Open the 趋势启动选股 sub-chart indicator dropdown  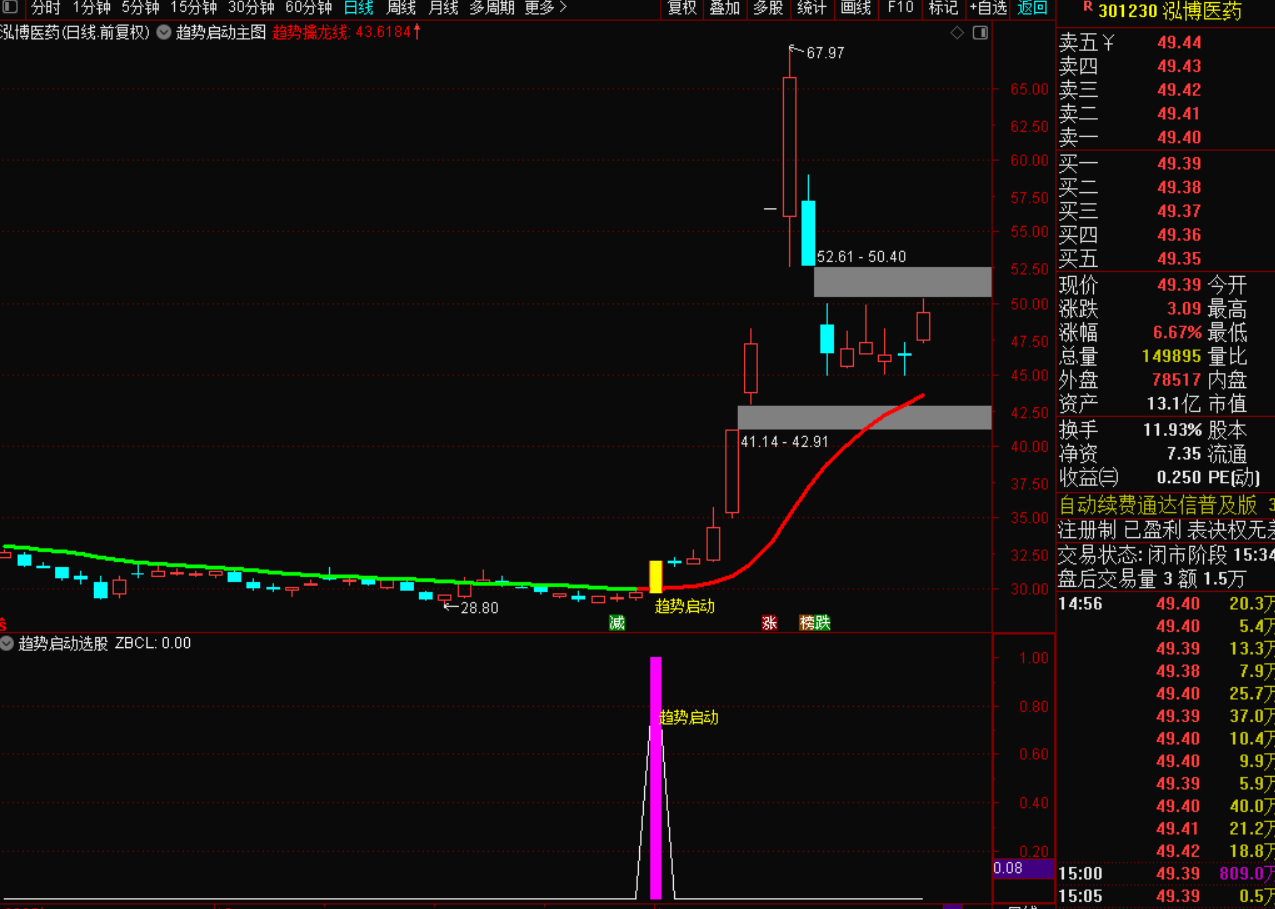coord(8,643)
